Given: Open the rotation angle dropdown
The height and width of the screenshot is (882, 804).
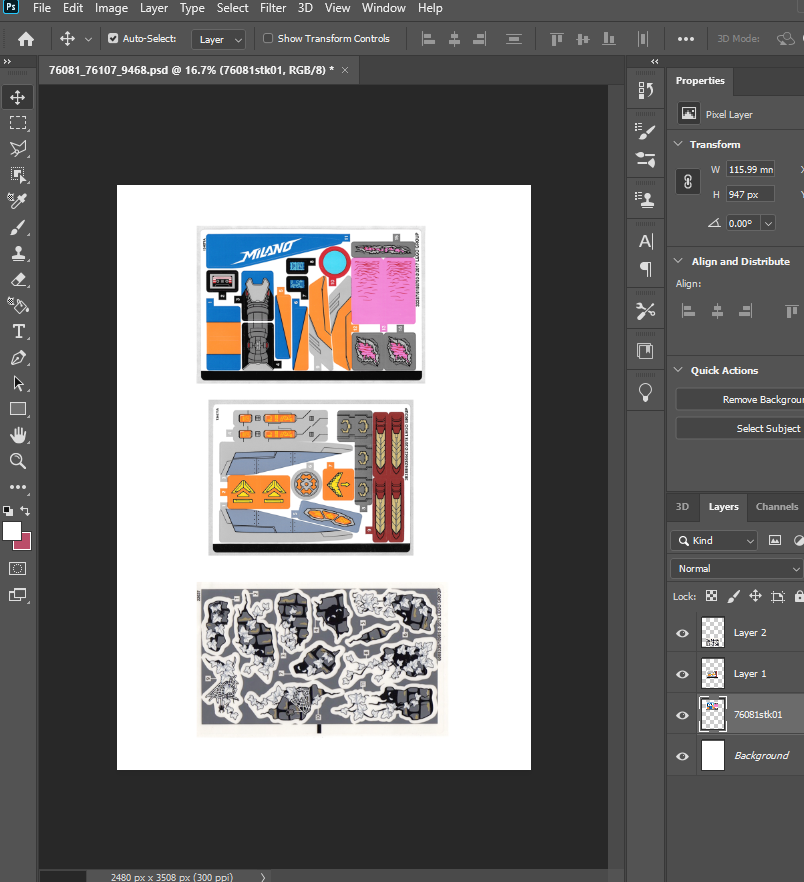Looking at the screenshot, I should (768, 223).
